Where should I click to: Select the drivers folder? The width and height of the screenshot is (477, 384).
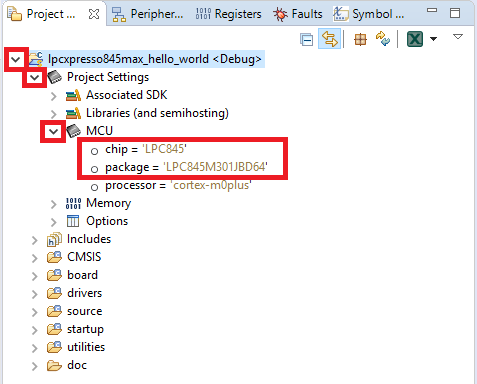[x=84, y=293]
